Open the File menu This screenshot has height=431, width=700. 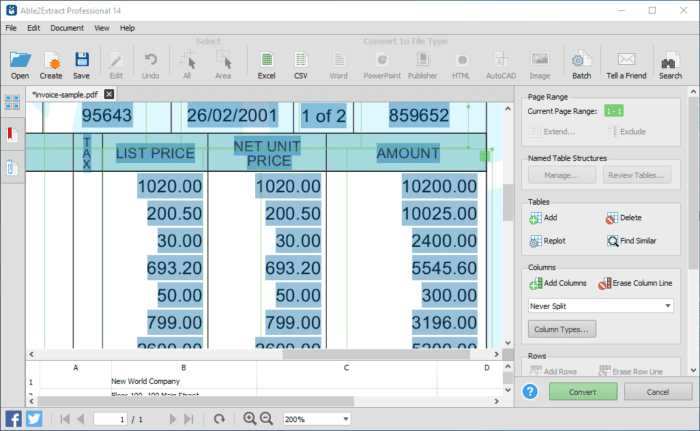pos(11,28)
